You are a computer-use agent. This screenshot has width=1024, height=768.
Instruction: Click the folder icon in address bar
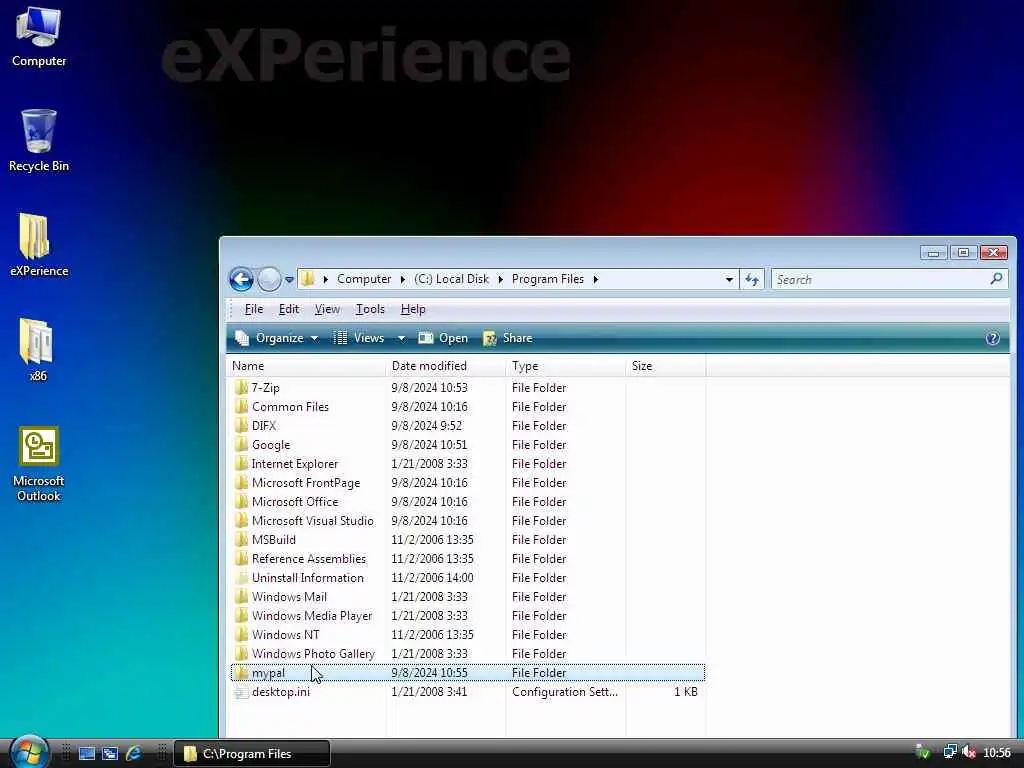(308, 280)
